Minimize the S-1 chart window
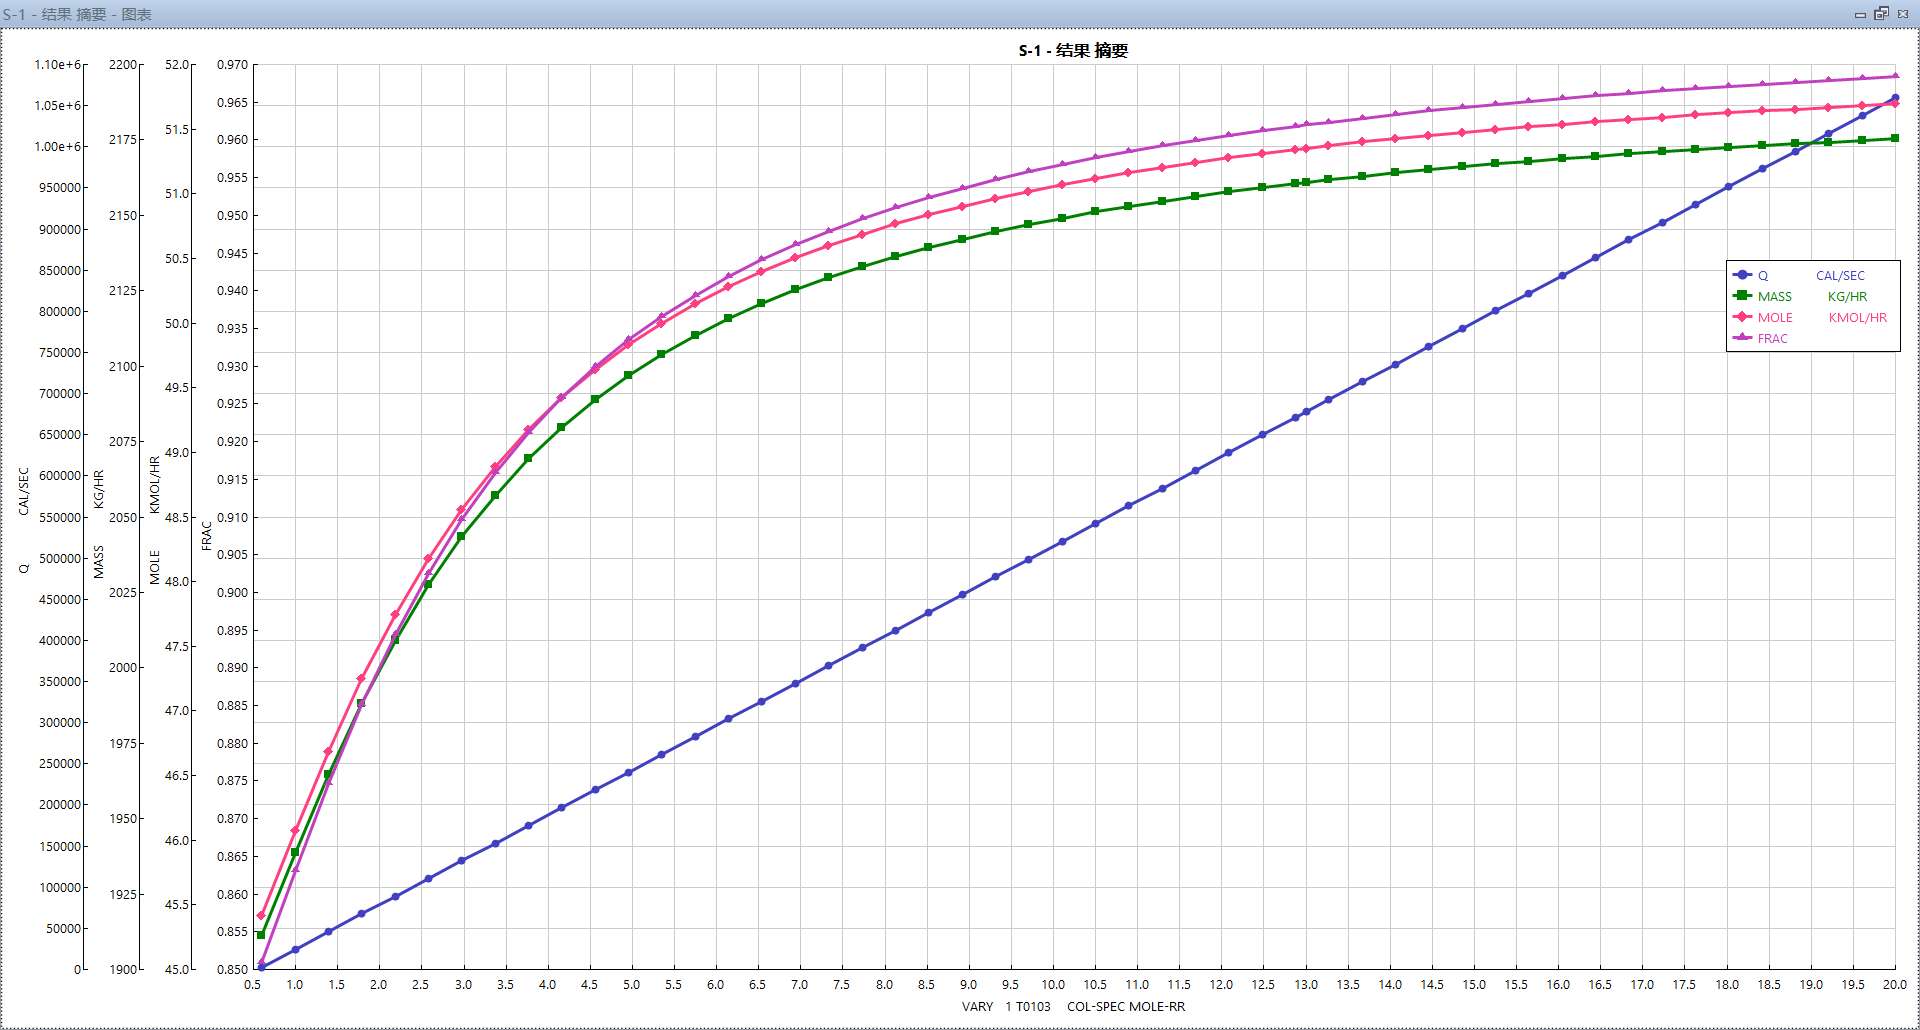Viewport: 1920px width, 1030px height. (x=1860, y=14)
